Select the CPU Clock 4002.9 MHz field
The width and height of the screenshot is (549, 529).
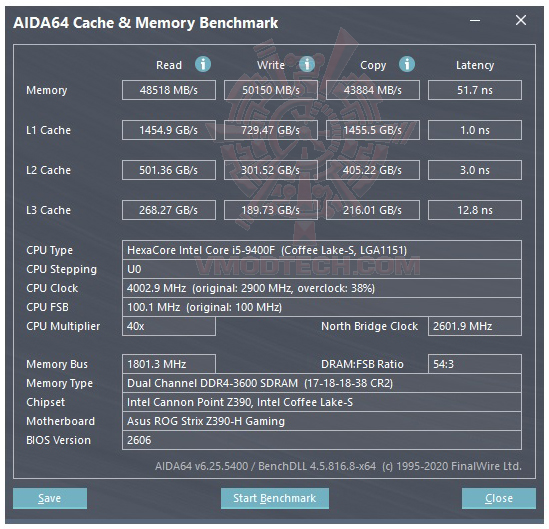coord(322,288)
